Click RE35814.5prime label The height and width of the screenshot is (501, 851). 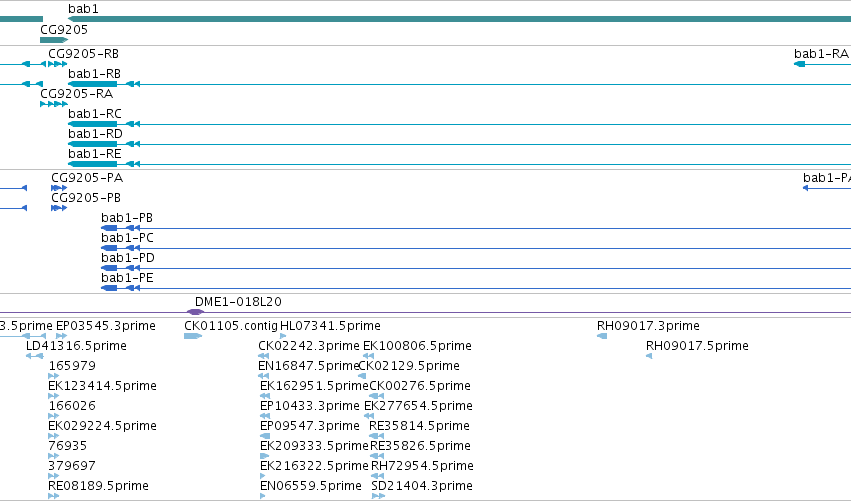pyautogui.click(x=420, y=426)
